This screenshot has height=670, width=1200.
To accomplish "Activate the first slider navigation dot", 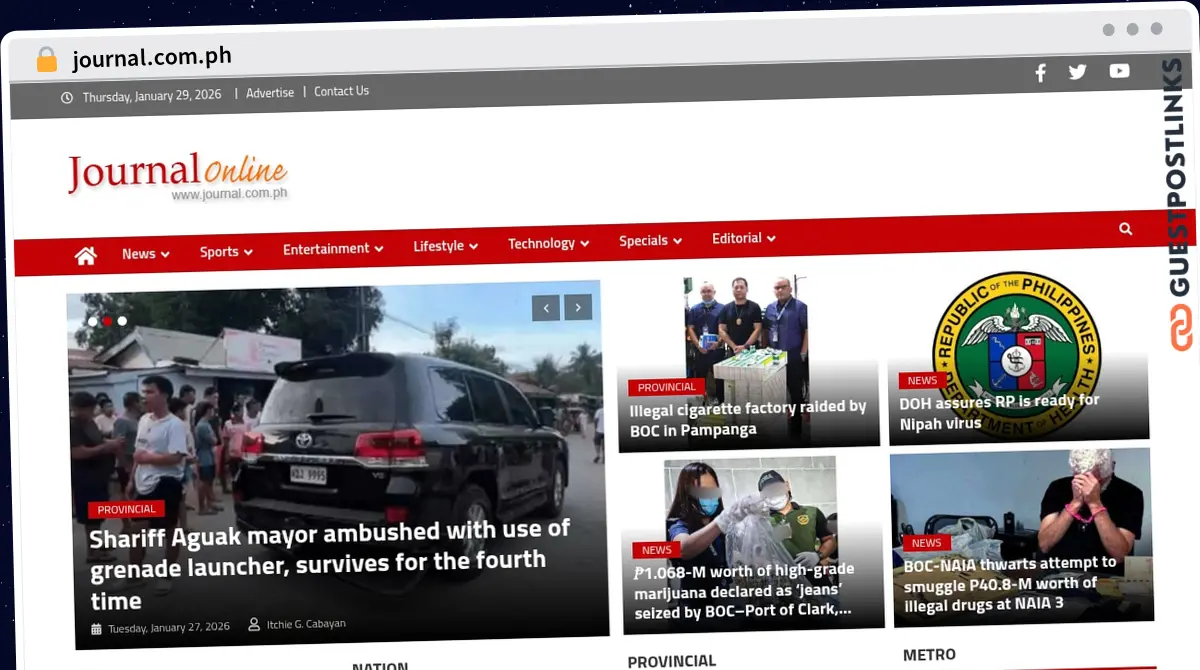I will pos(93,321).
